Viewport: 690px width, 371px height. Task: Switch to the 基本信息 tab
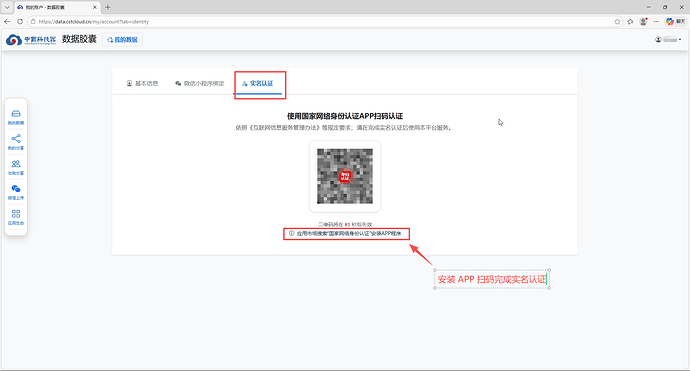pyautogui.click(x=142, y=83)
